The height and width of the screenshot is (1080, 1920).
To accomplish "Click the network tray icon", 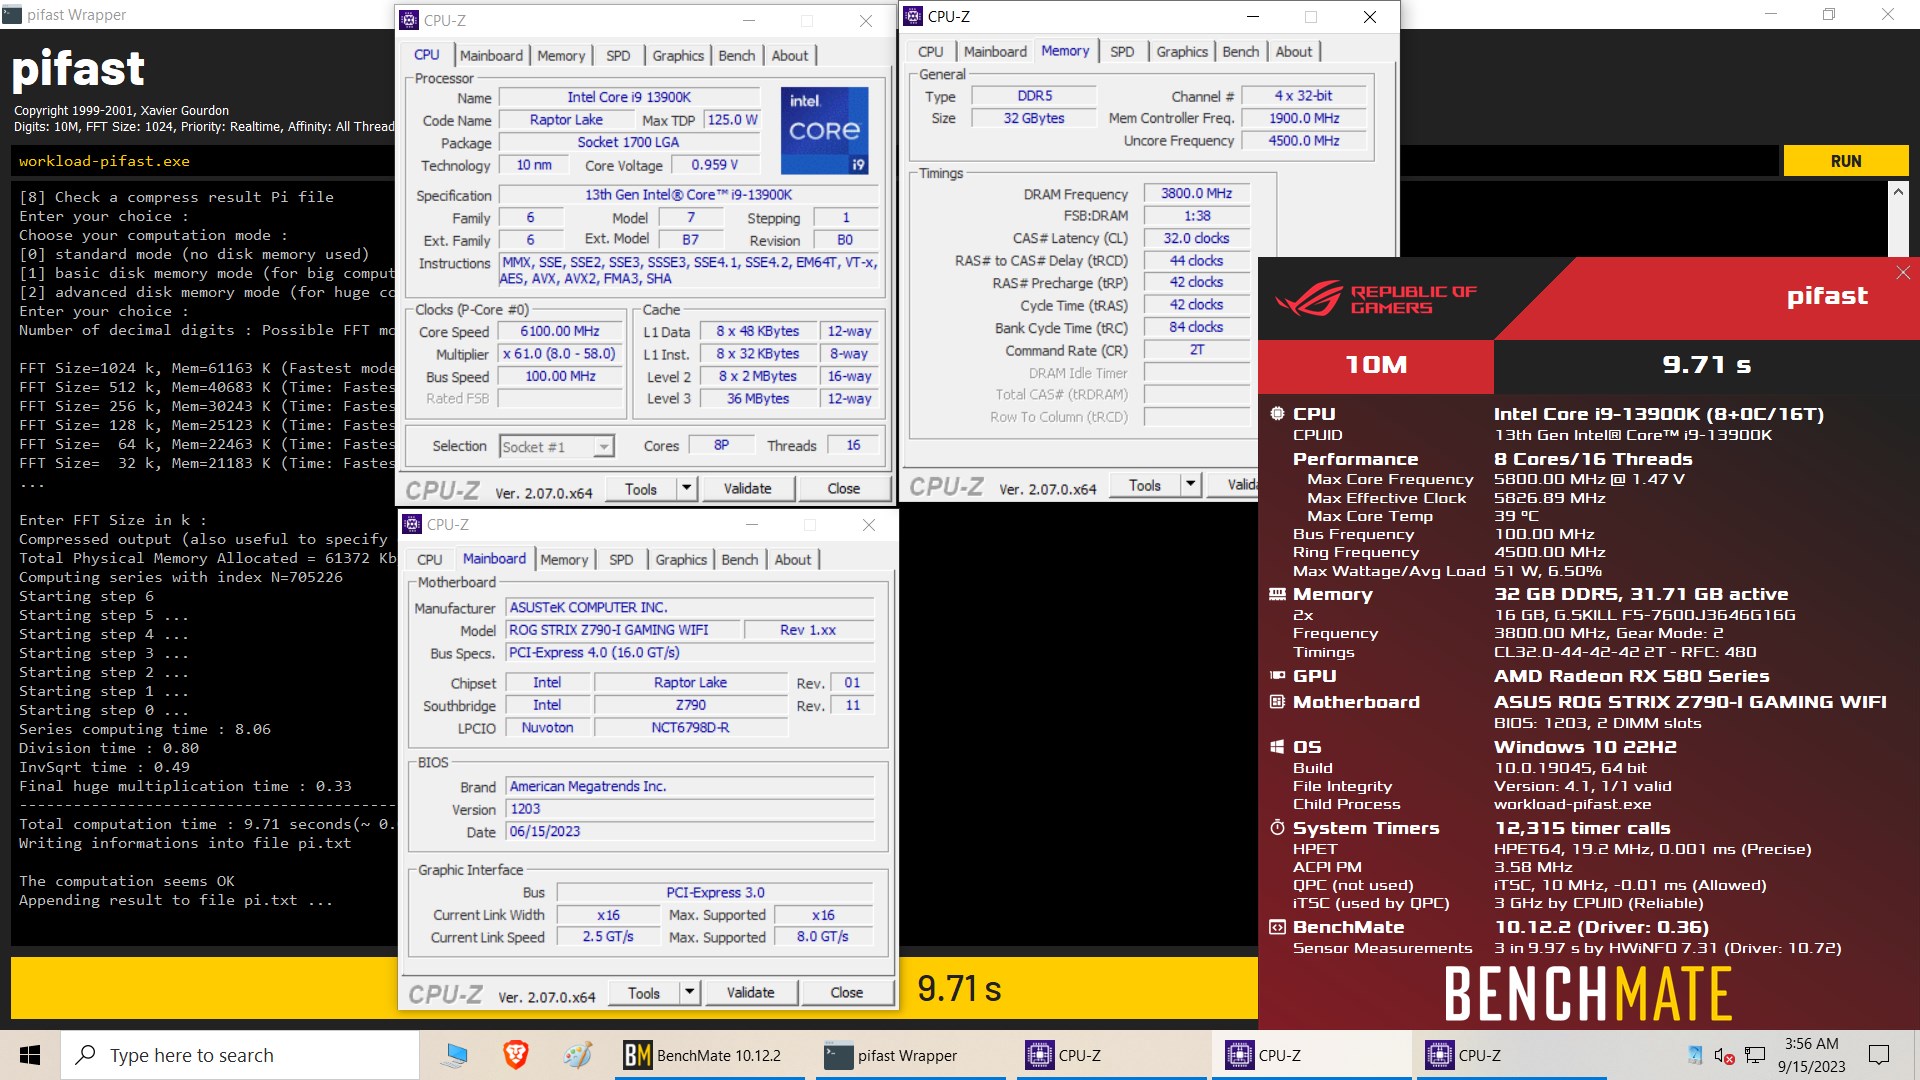I will click(1755, 1055).
